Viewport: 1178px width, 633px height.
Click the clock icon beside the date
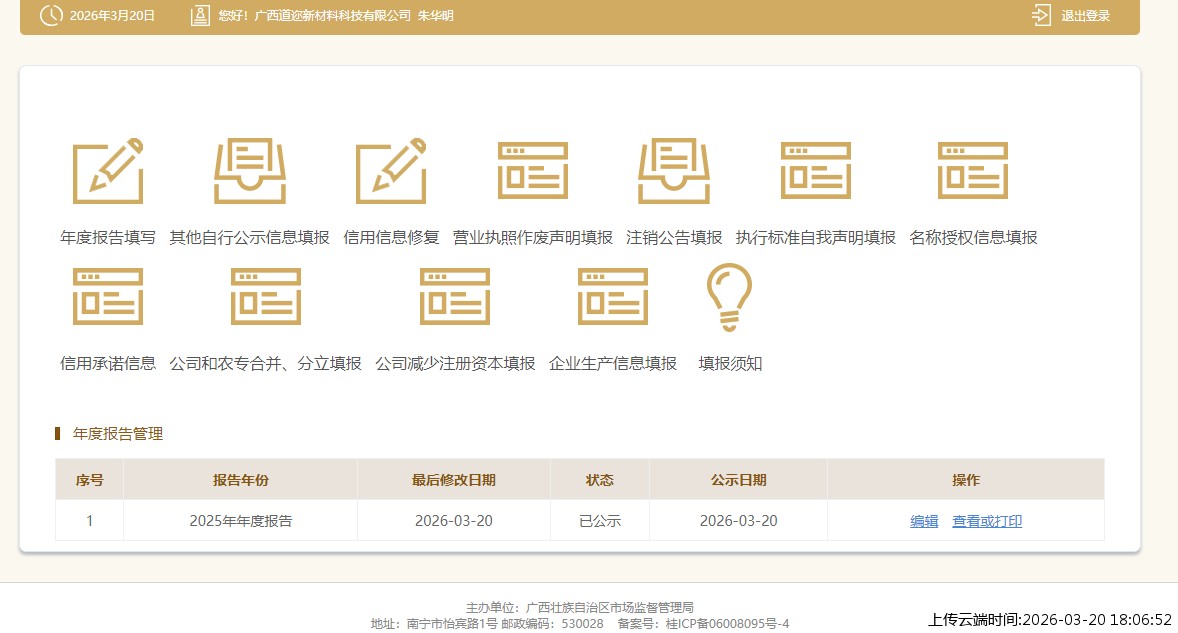click(x=51, y=15)
